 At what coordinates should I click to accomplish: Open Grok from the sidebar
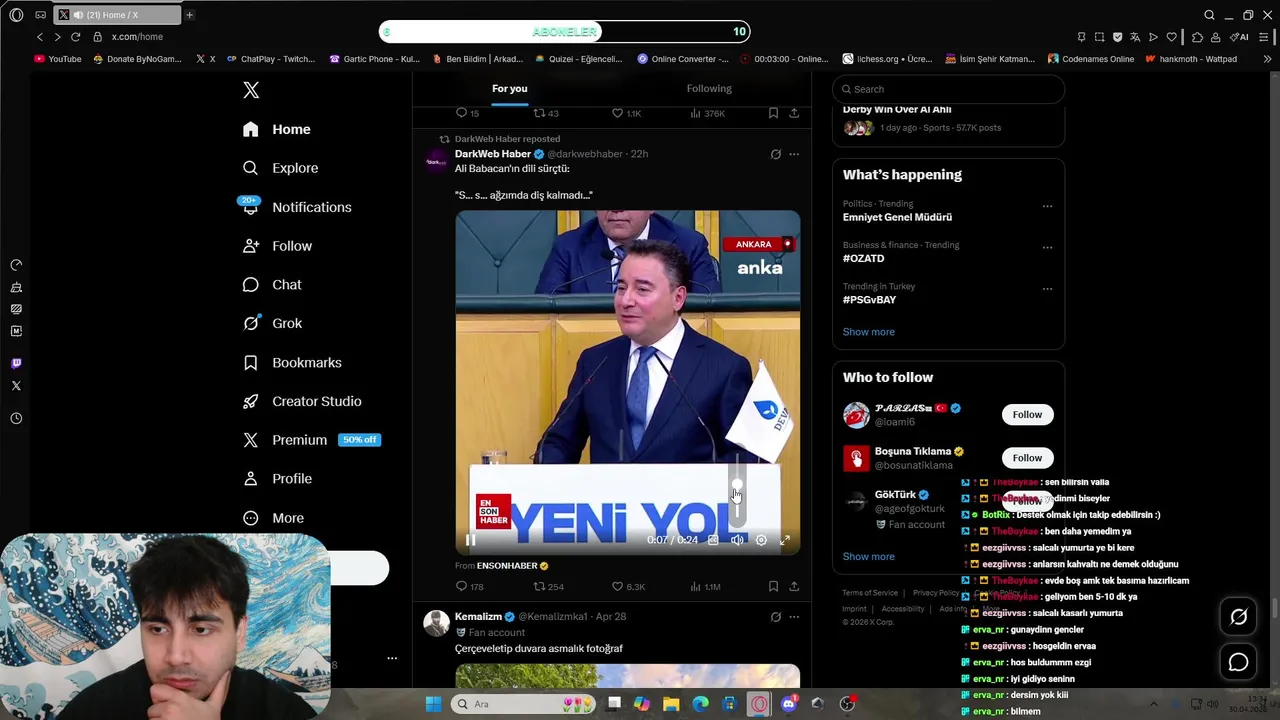(x=272, y=323)
